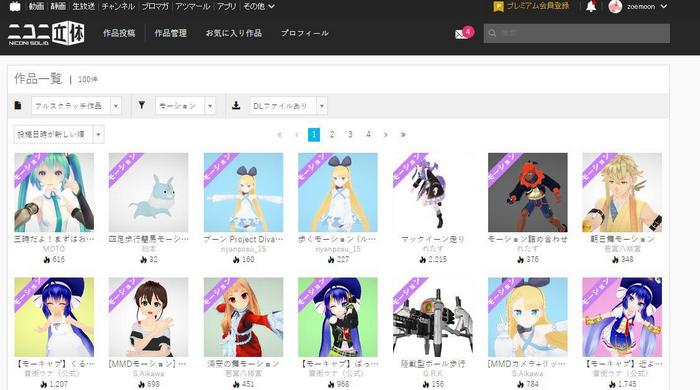Go to next page with single arrow
This screenshot has width=700, height=390.
(386, 134)
